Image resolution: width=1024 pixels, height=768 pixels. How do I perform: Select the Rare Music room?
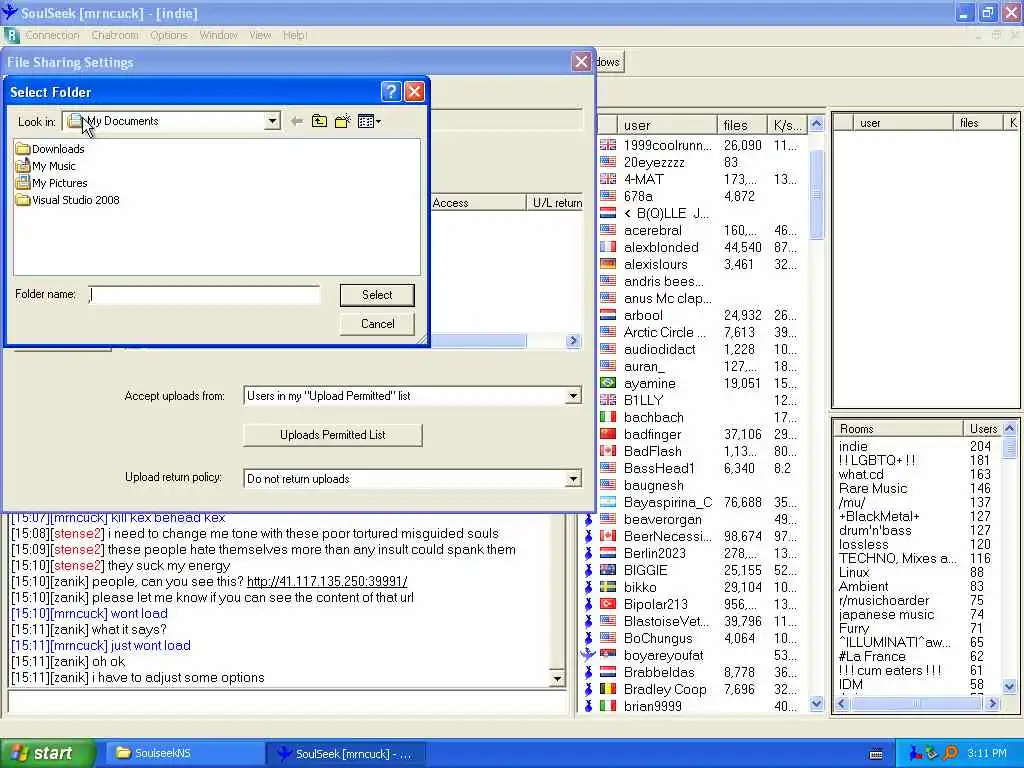click(872, 488)
